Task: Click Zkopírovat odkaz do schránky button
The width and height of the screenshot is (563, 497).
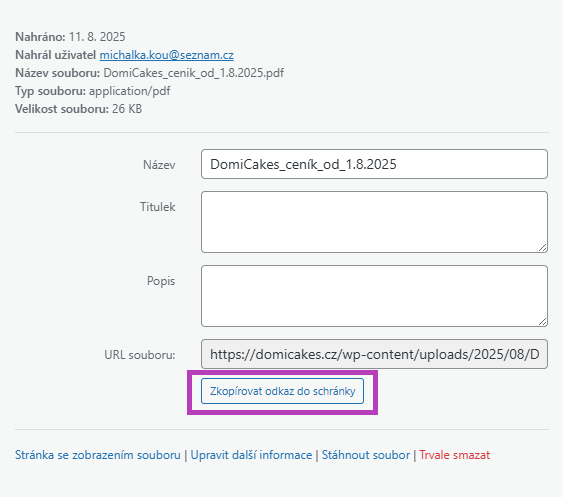Action: [282, 391]
